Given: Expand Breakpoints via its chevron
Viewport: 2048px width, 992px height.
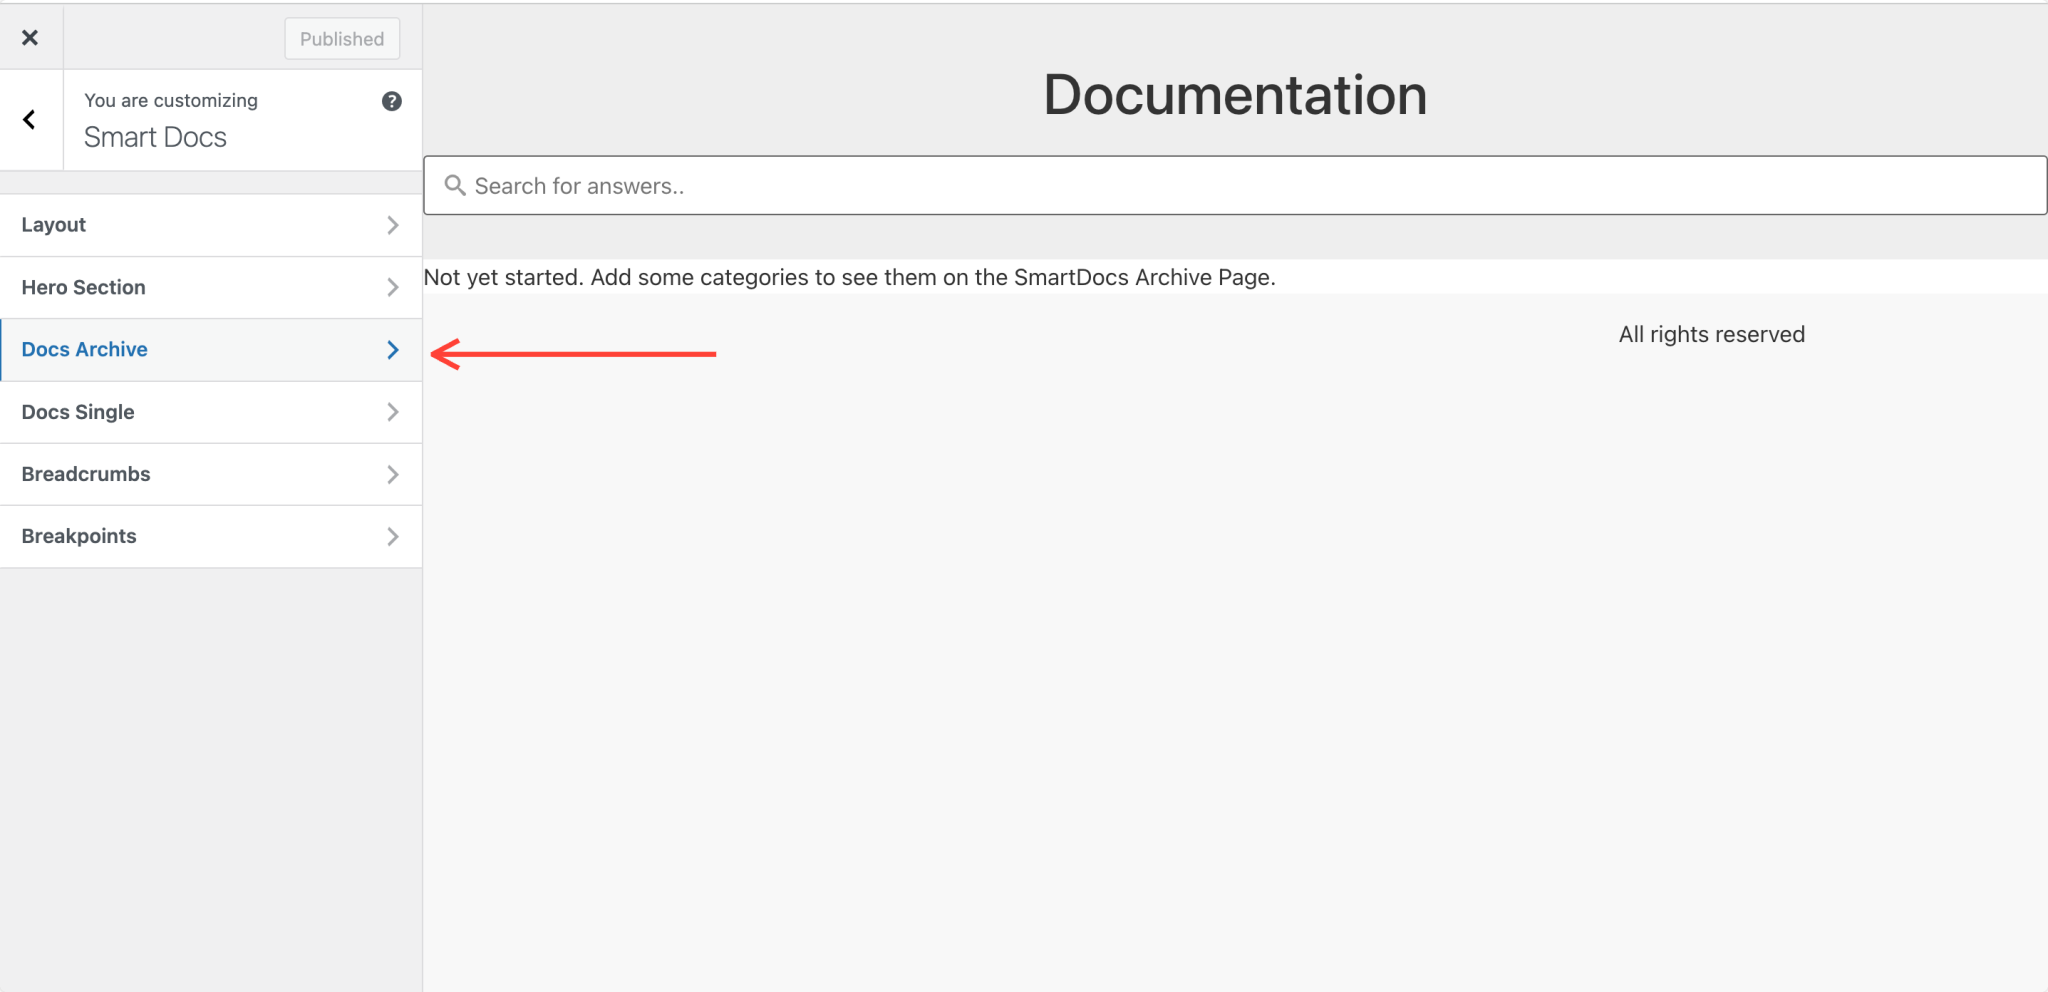Looking at the screenshot, I should (393, 536).
